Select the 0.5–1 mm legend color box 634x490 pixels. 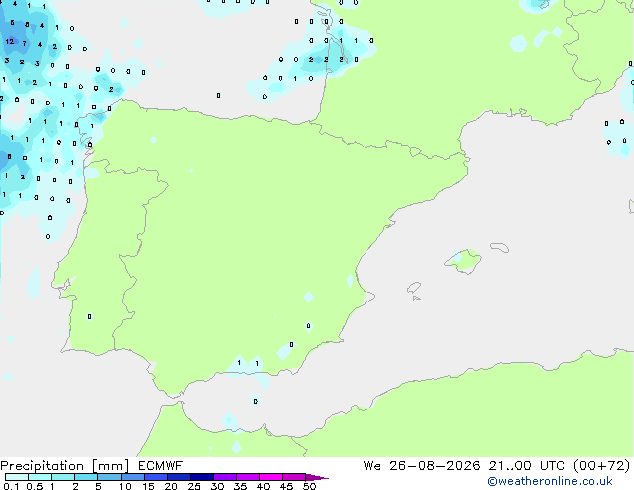tap(40, 477)
